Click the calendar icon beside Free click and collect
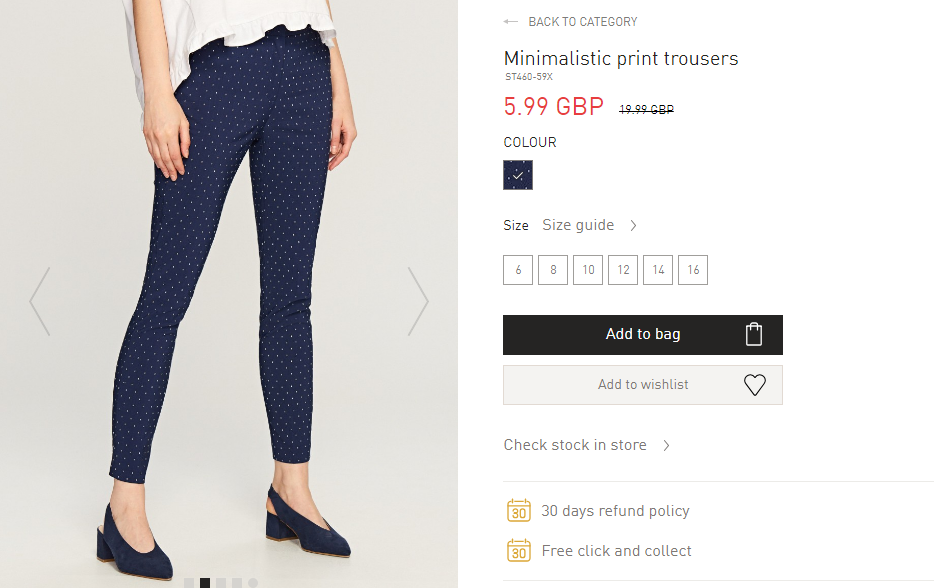This screenshot has width=934, height=588. 519,550
